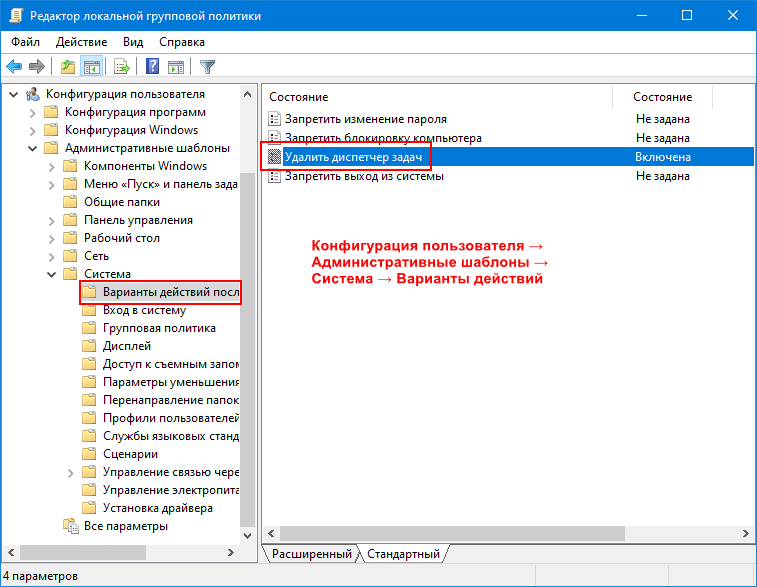Open the Вид menu
The height and width of the screenshot is (587, 757).
(x=133, y=42)
